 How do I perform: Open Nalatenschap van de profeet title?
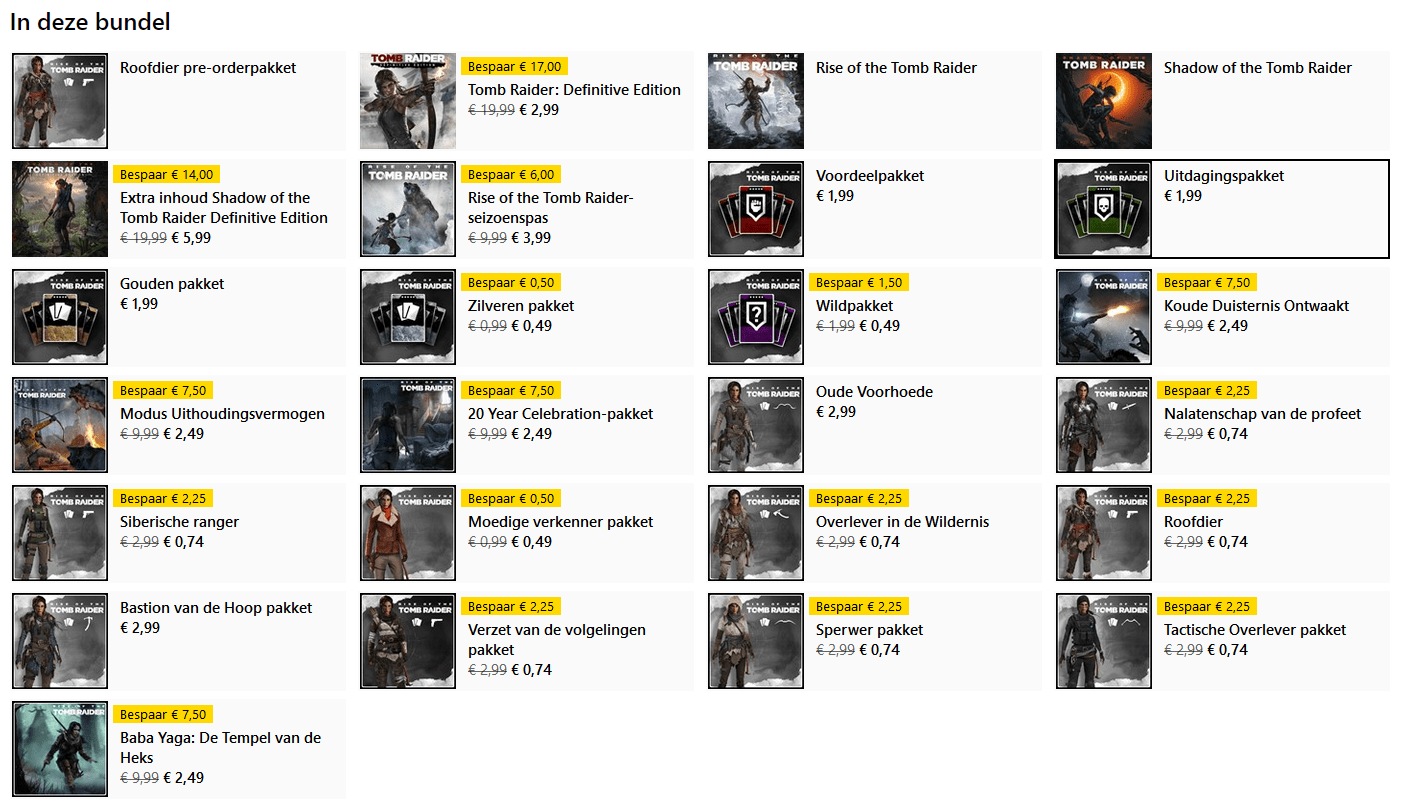[x=1262, y=414]
